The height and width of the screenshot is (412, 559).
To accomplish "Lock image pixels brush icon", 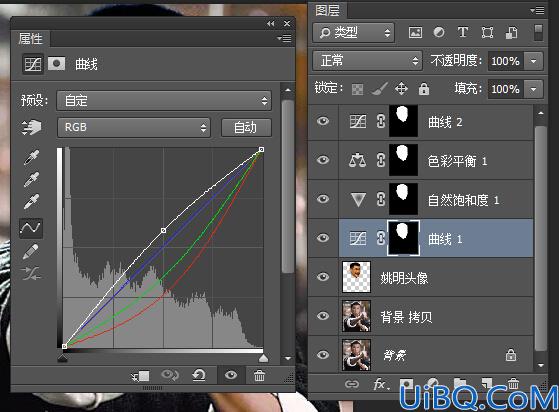I will tap(379, 89).
